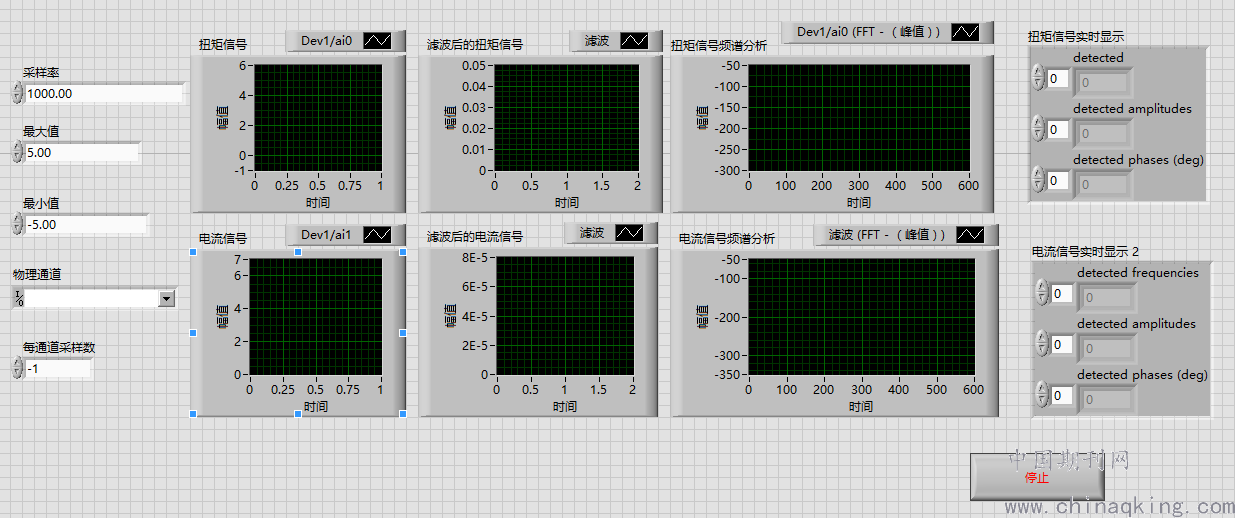Click index box of 'detected' array in 扭矩信号实时显示
1235x518 pixels.
1058,78
